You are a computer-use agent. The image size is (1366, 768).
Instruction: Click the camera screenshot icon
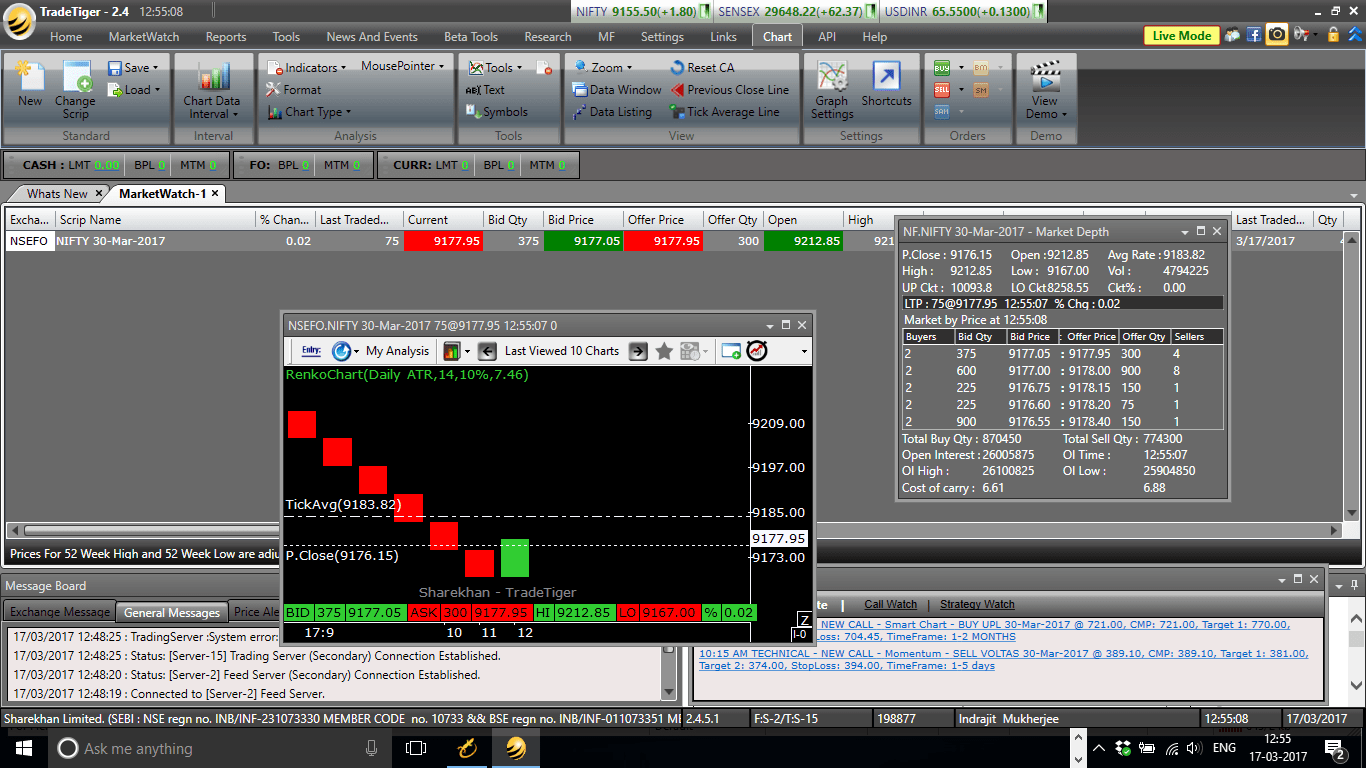[x=1277, y=34]
